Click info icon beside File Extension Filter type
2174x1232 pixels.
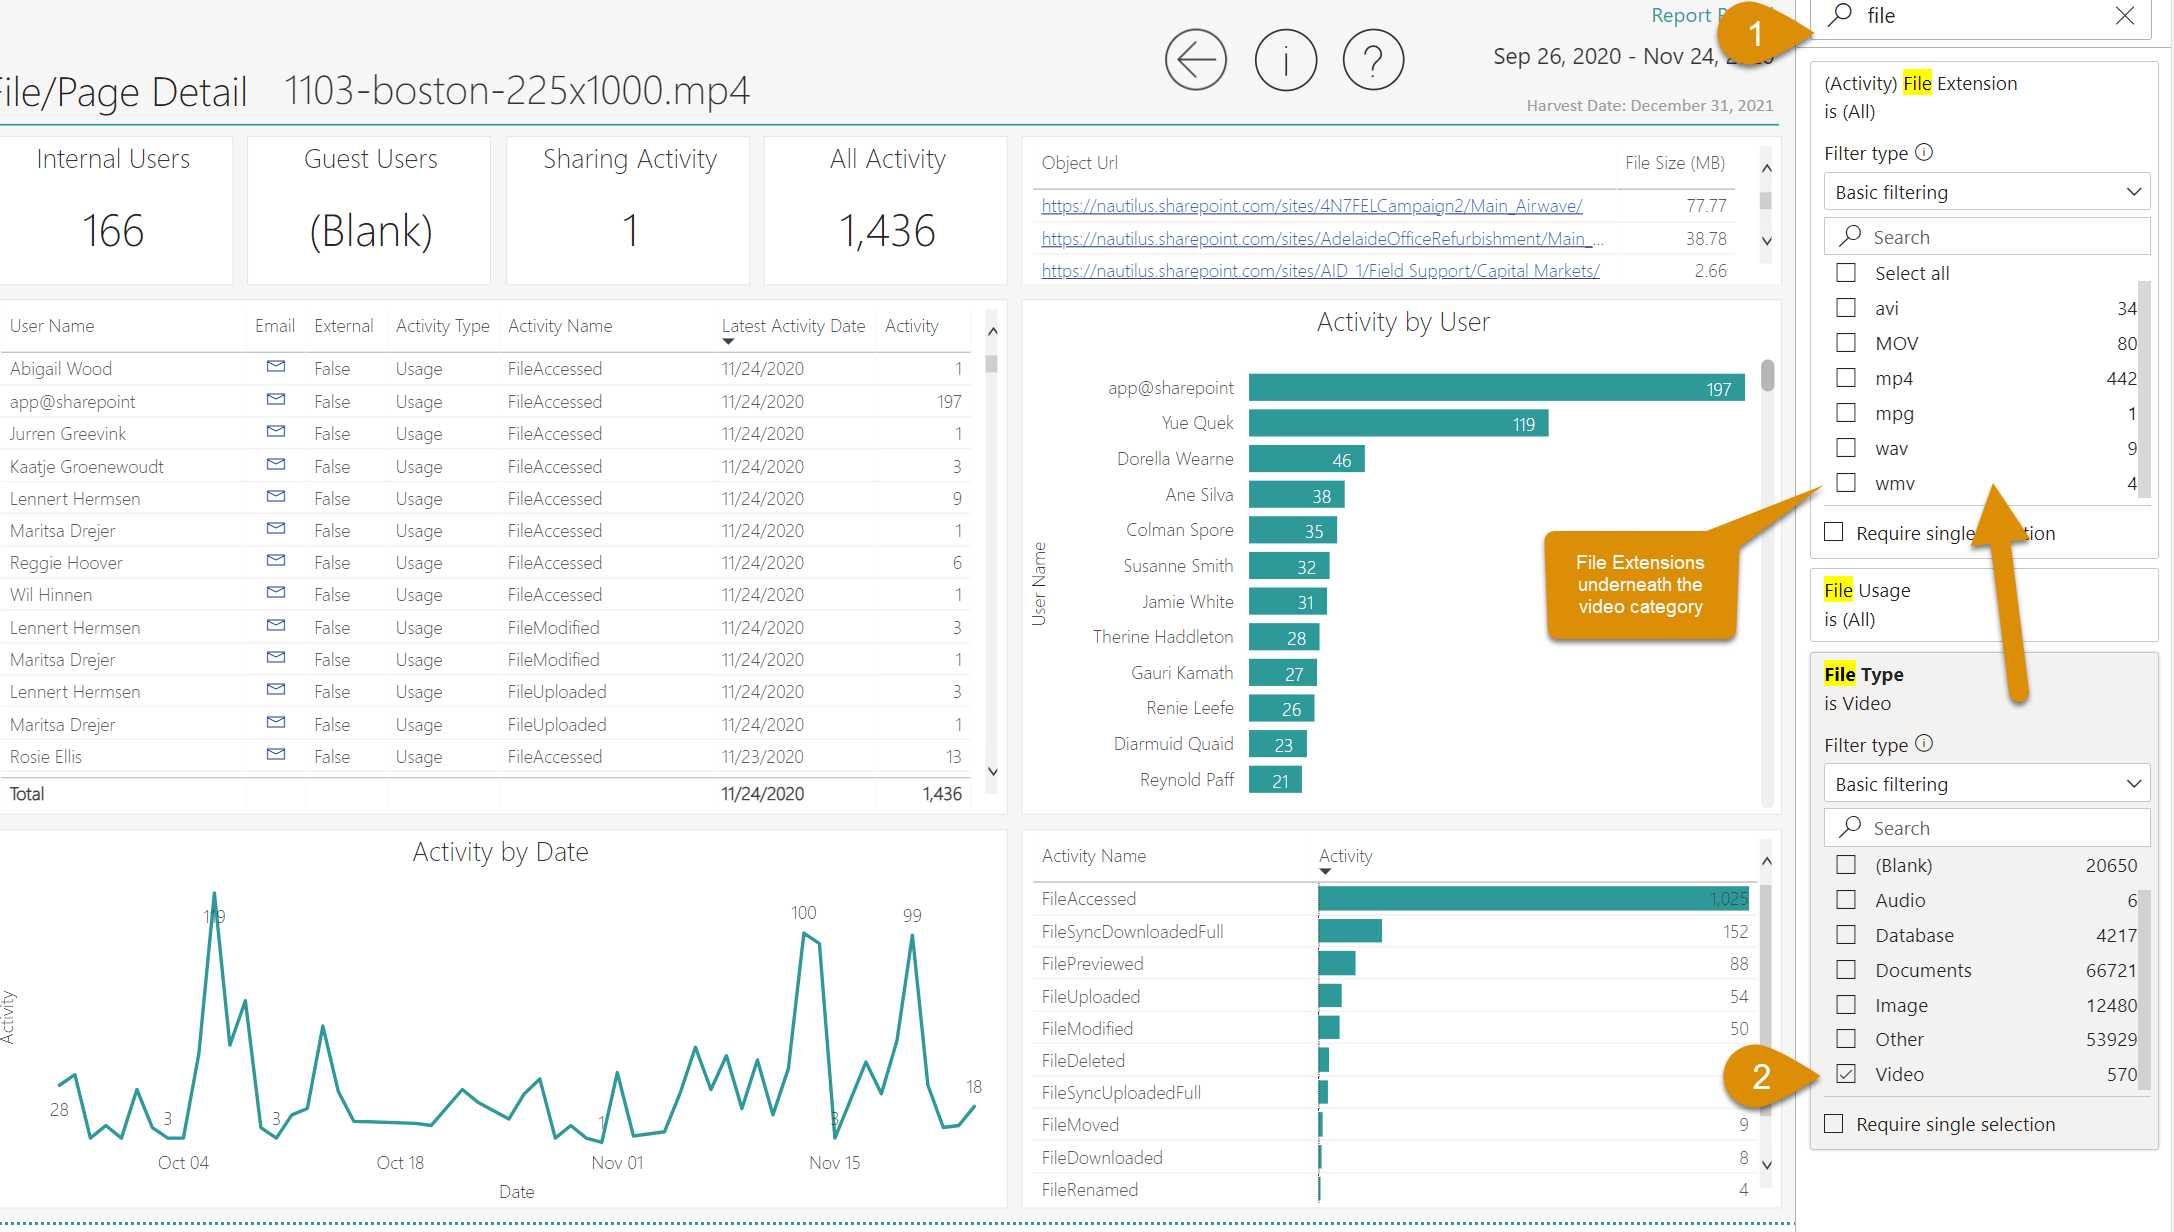[x=1924, y=152]
